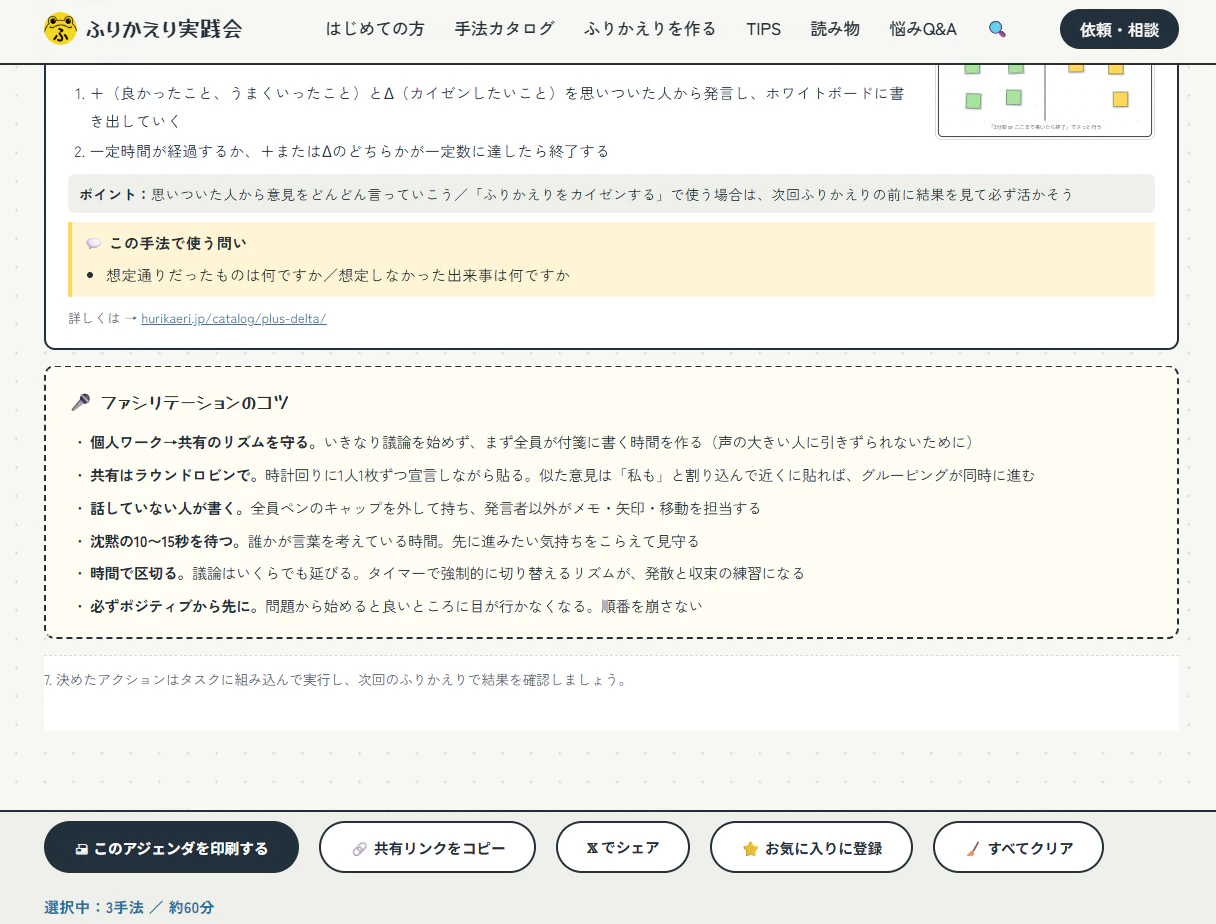Viewport: 1216px width, 924px height.
Task: Click tip 共有はラウンドロビンで。
Action: coord(176,475)
